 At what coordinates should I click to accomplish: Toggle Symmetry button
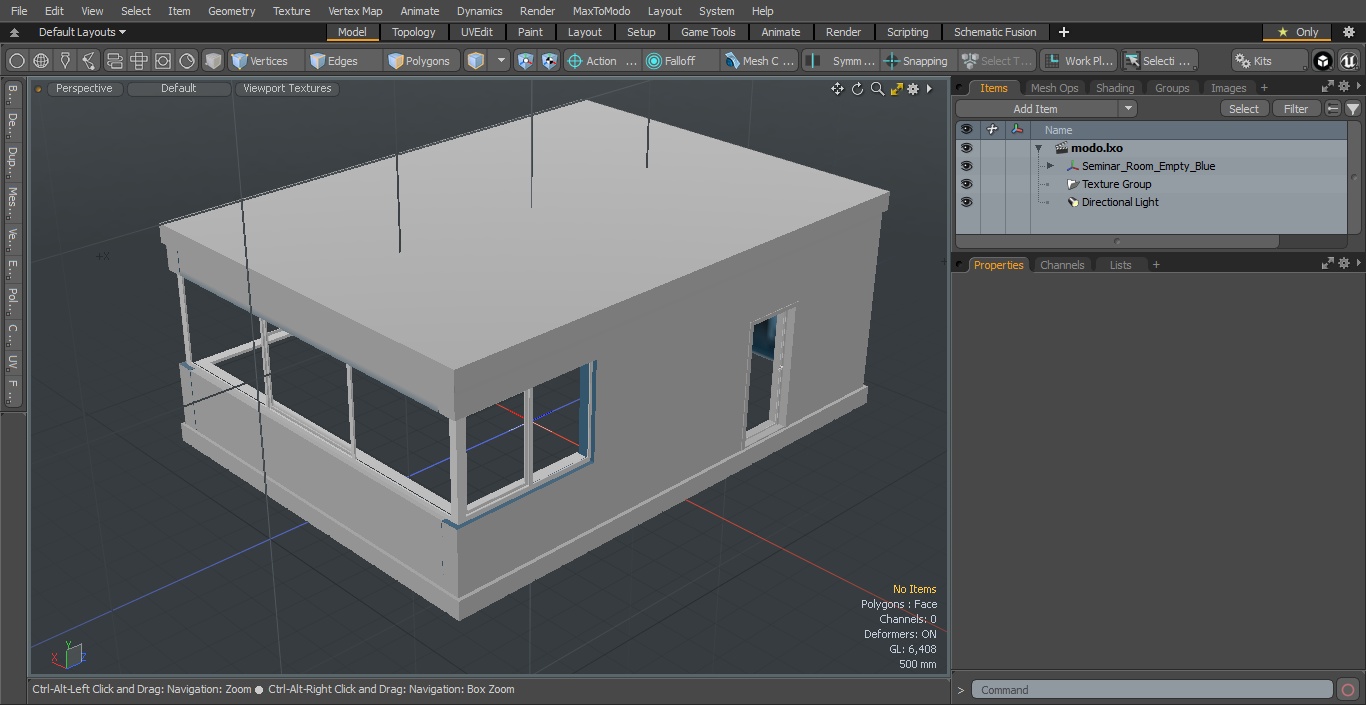[x=841, y=61]
